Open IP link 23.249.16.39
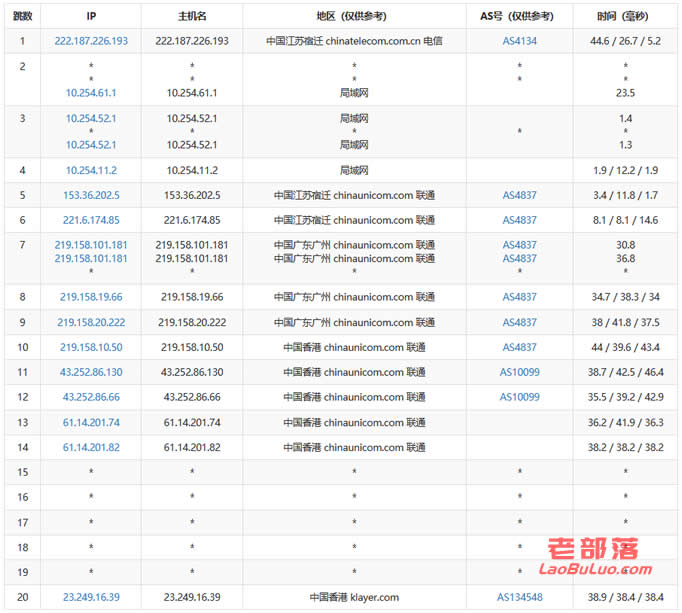This screenshot has height=613, width=682. pos(91,597)
